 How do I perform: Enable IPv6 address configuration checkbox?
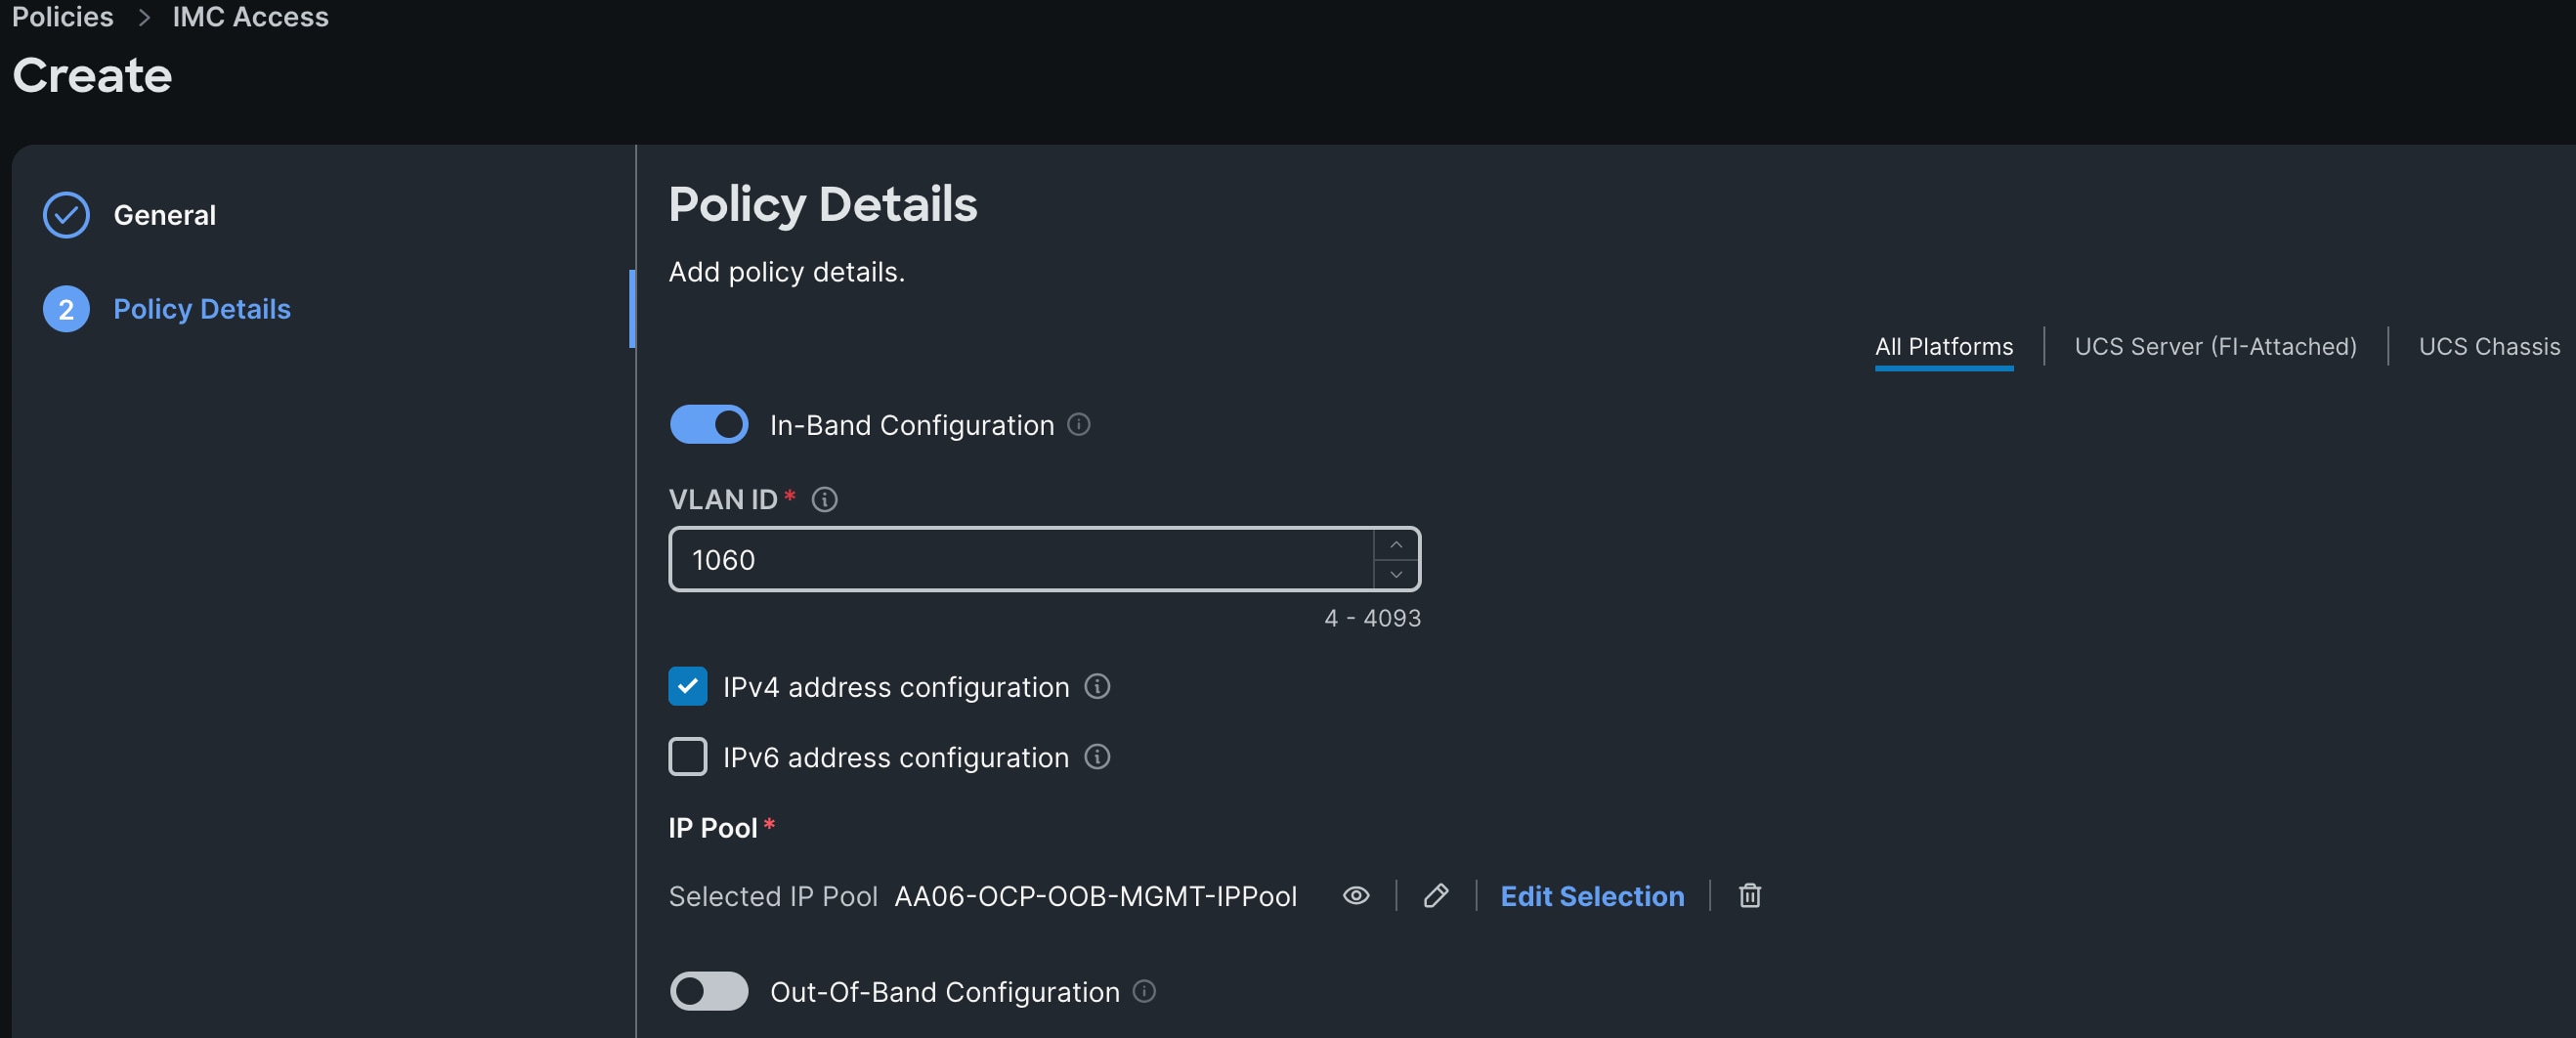pyautogui.click(x=688, y=757)
